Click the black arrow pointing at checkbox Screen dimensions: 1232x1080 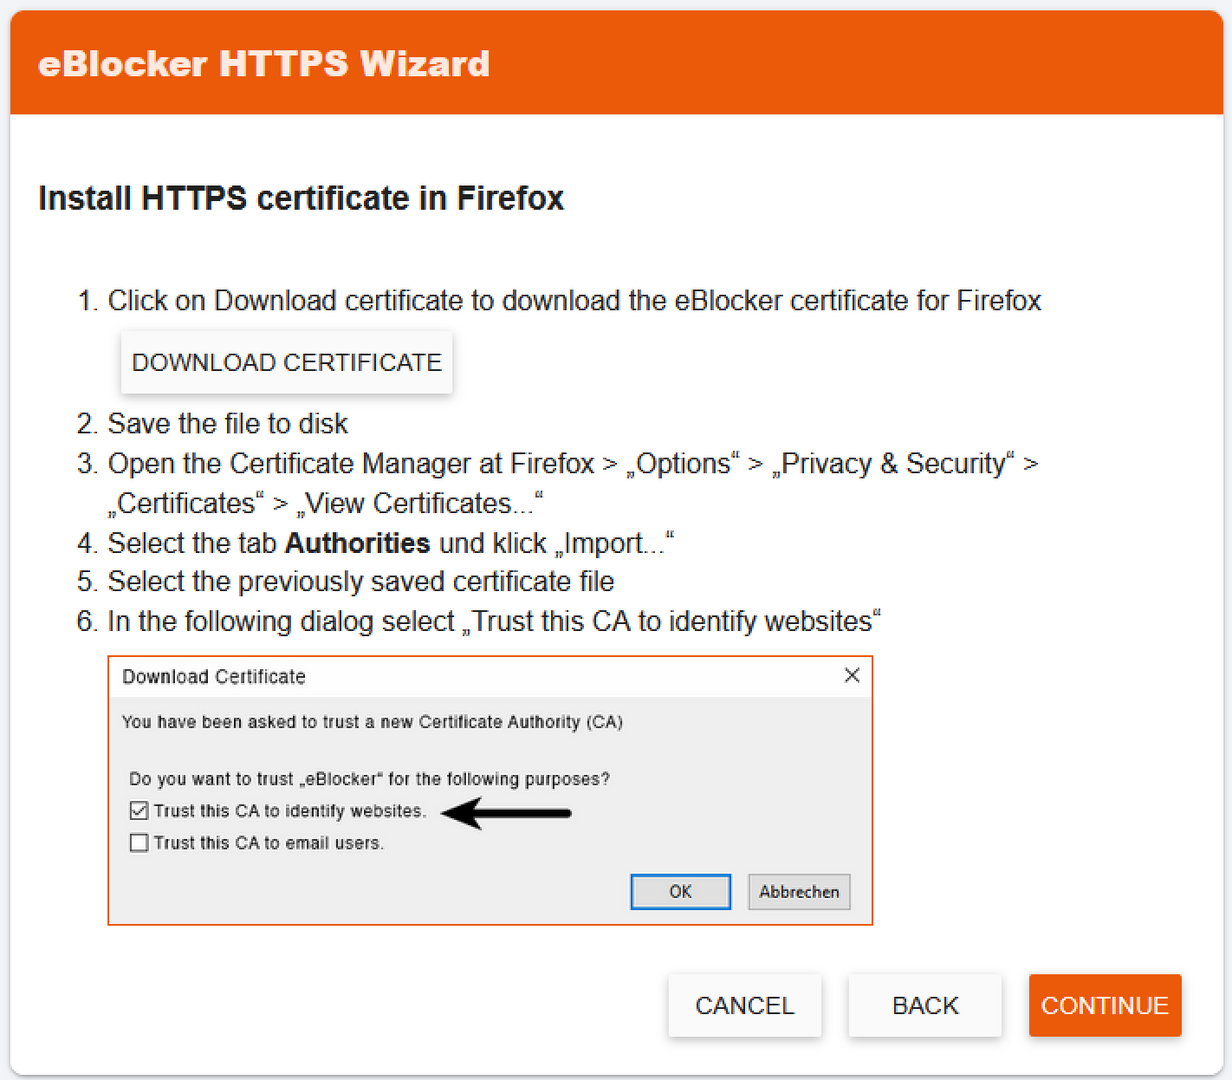point(506,812)
